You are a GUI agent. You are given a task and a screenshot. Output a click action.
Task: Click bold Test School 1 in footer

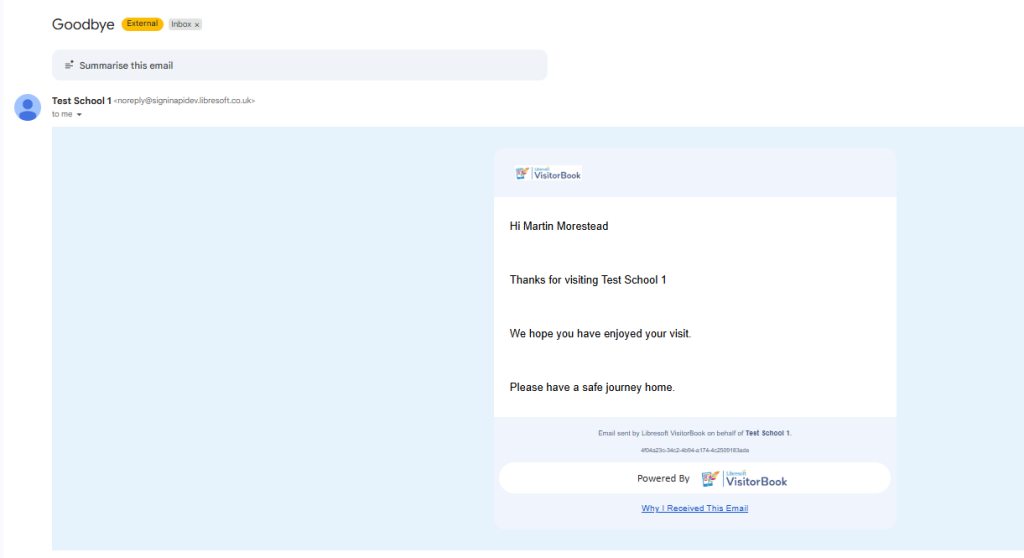click(767, 434)
